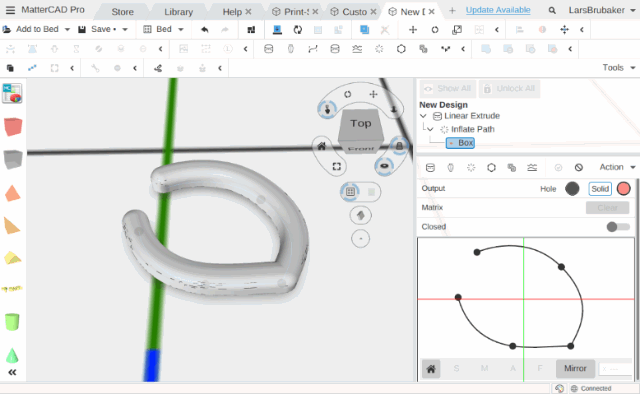Click the red Solid color swatch

point(624,189)
